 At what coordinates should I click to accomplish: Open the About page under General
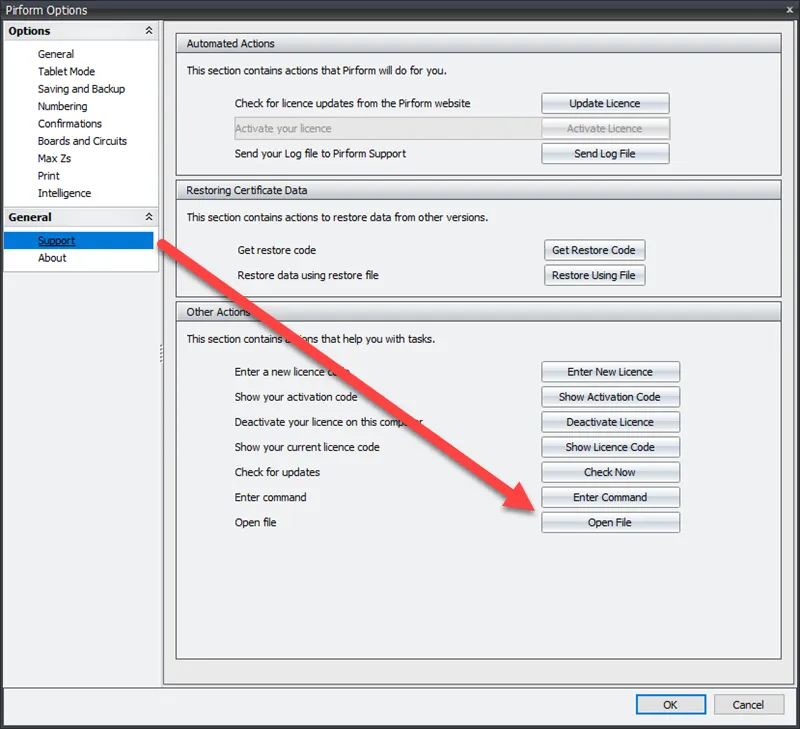(52, 258)
